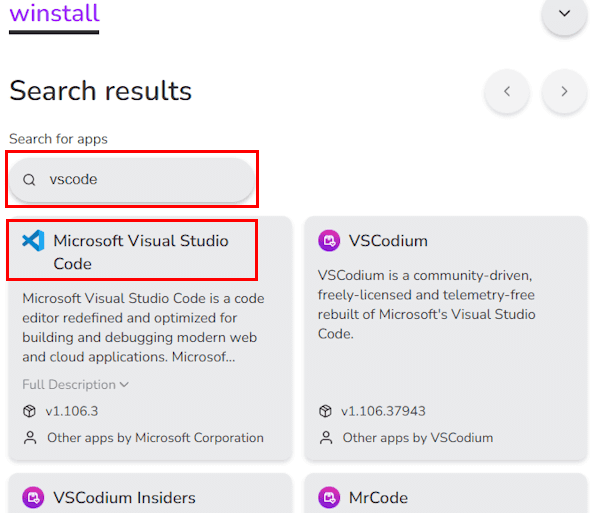The height and width of the screenshot is (513, 600).
Task: Click the magnifier icon in search bar
Action: tap(30, 180)
